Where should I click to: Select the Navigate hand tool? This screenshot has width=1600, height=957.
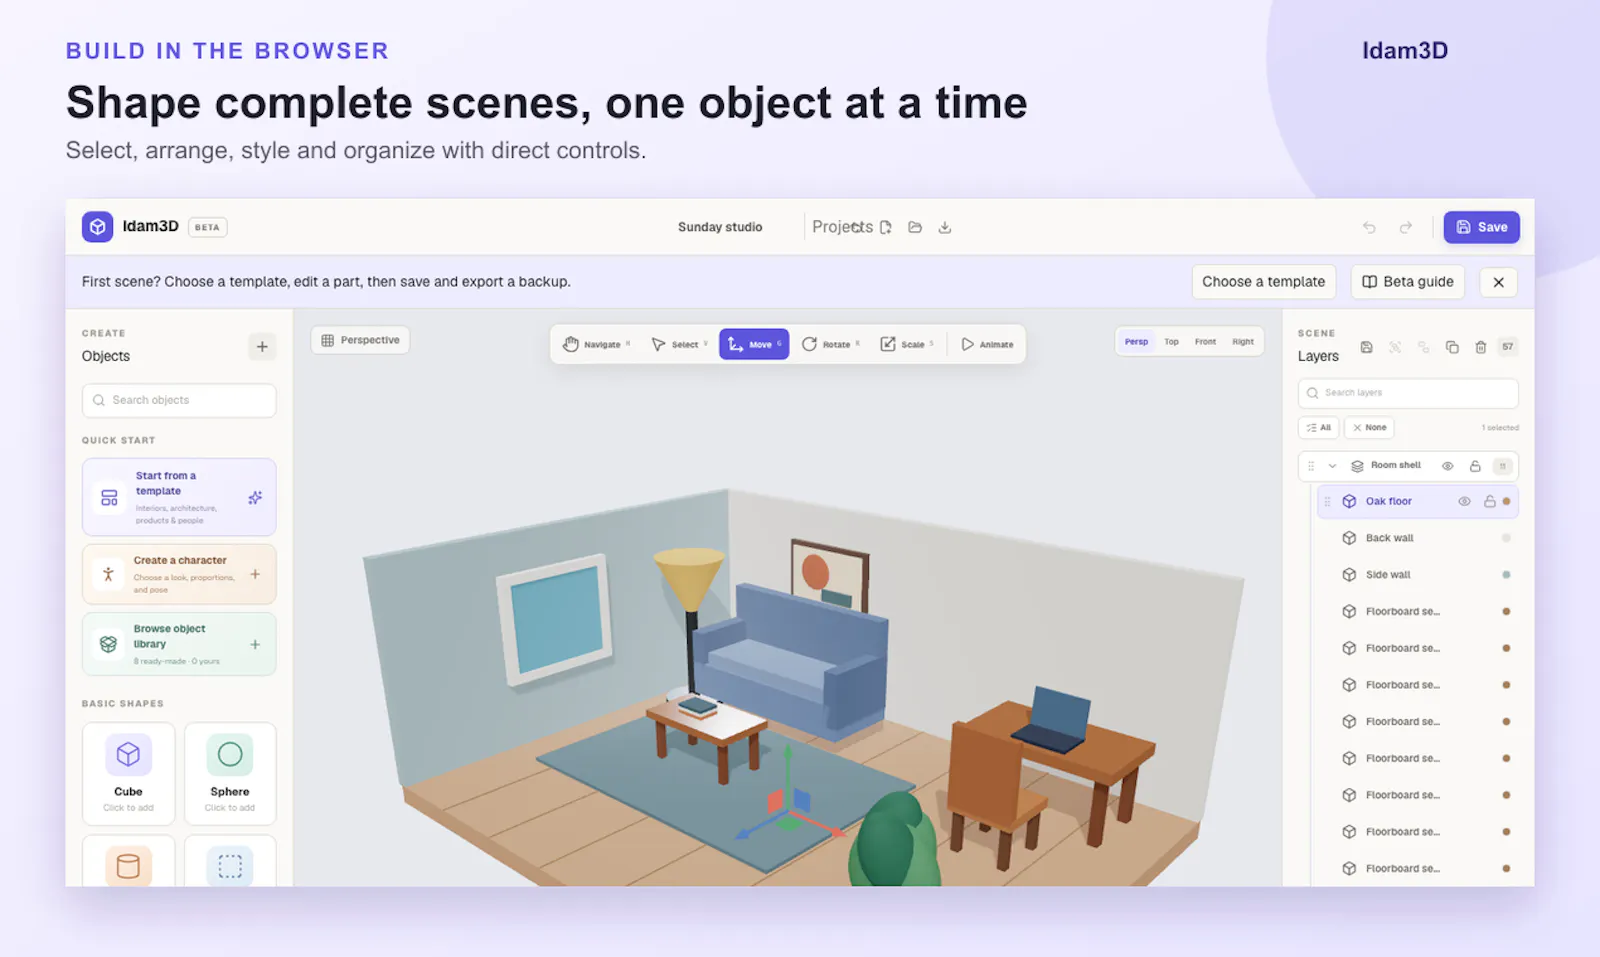[597, 344]
